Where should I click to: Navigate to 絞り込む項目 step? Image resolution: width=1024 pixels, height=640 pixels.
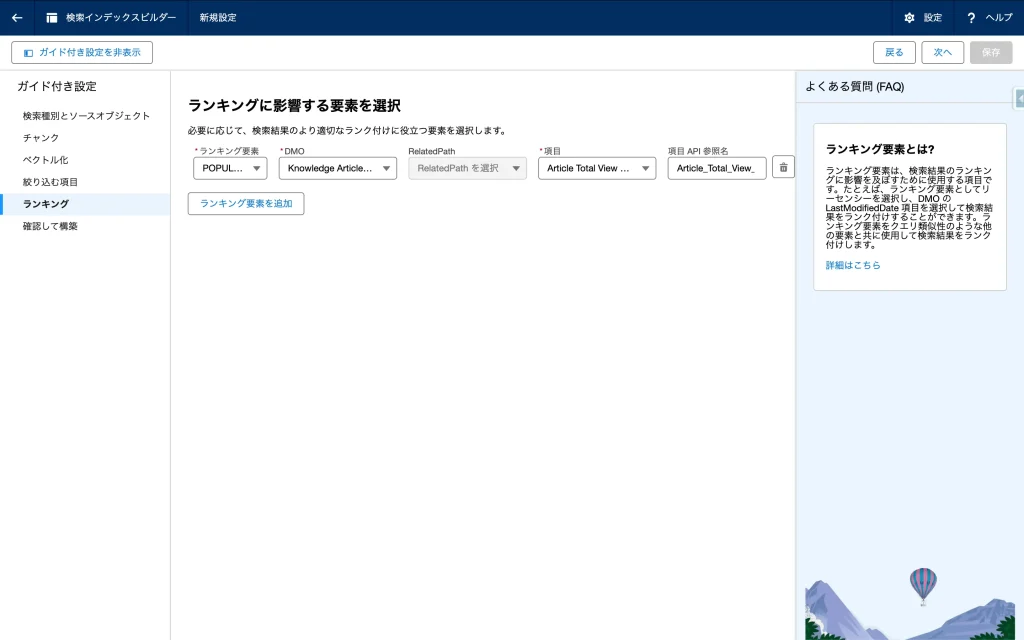(50, 182)
